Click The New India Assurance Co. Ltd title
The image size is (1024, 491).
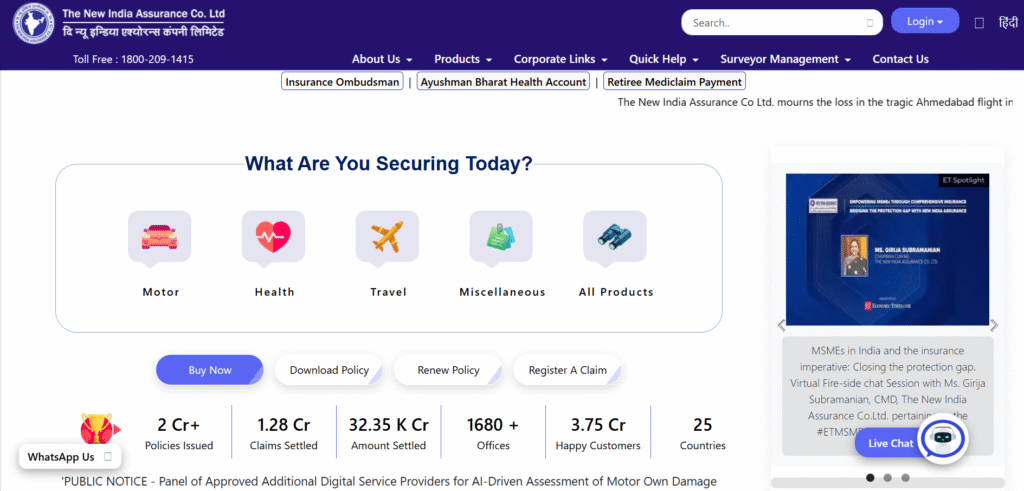pos(144,13)
